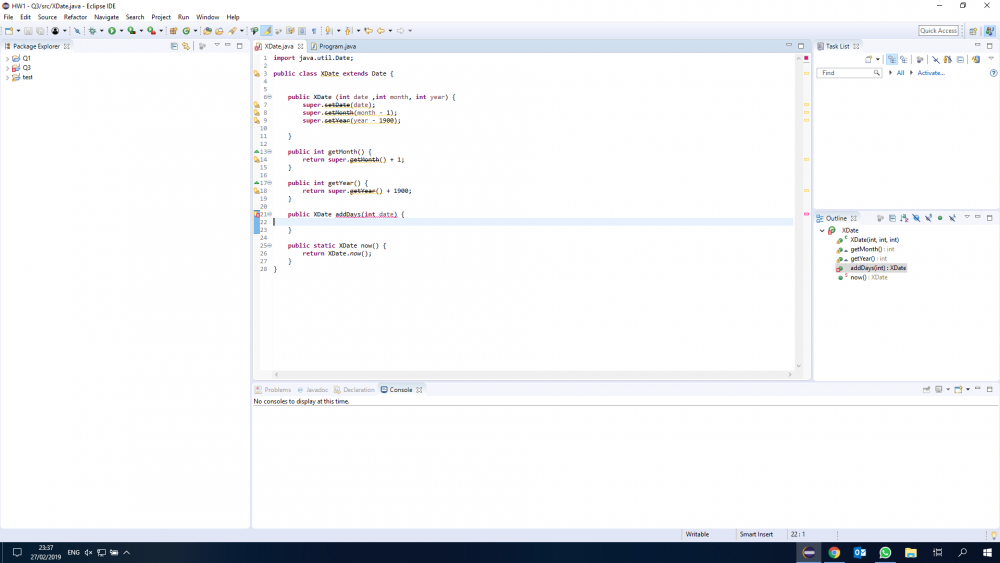Click the New Java Package toolbar icon
Image resolution: width=1000 pixels, height=563 pixels.
coord(173,31)
